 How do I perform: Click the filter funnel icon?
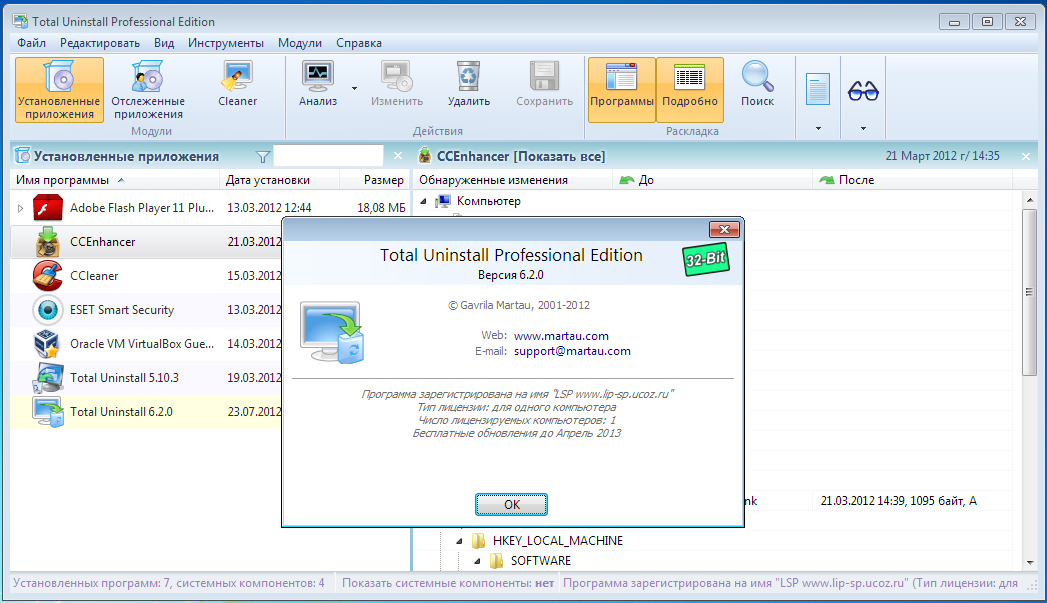click(x=263, y=156)
